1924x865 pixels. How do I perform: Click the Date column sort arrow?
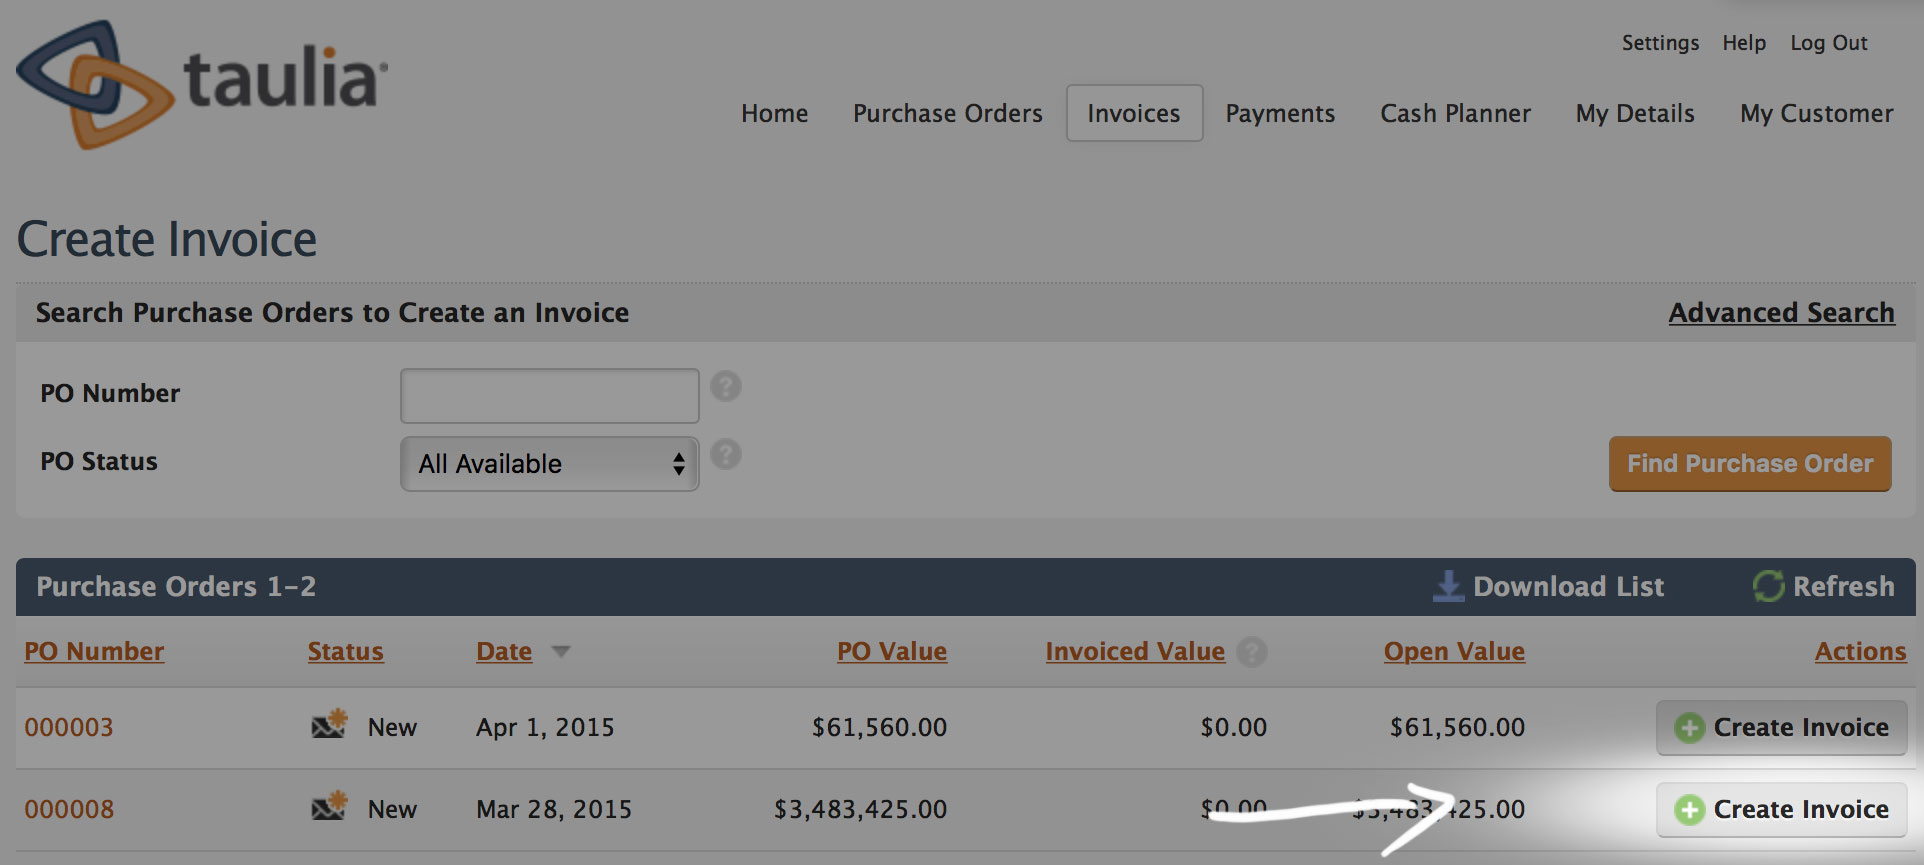pos(561,652)
